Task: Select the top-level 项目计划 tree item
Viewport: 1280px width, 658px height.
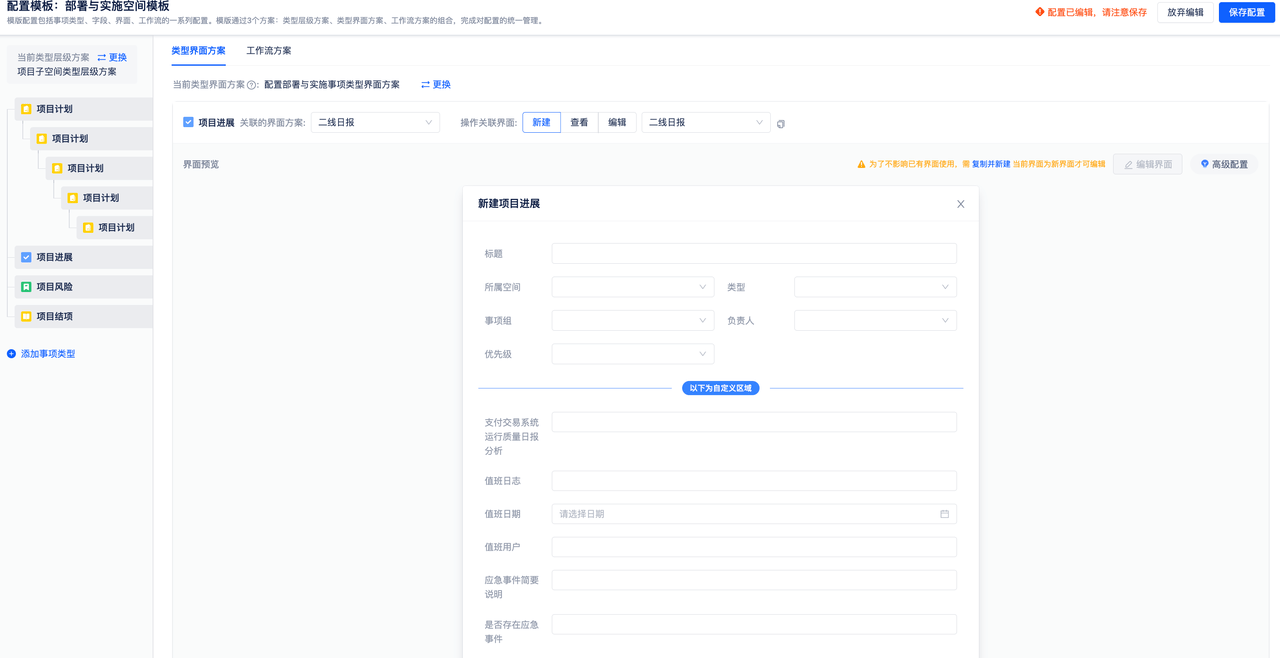Action: (x=83, y=109)
